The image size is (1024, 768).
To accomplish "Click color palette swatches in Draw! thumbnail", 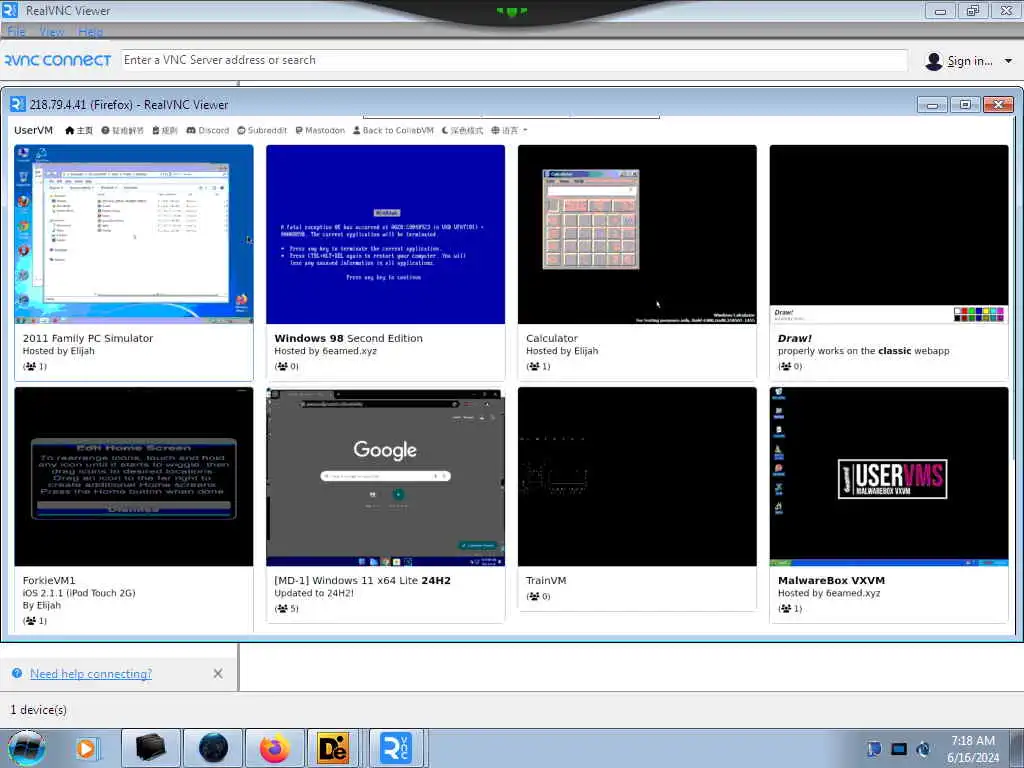I will 978,314.
